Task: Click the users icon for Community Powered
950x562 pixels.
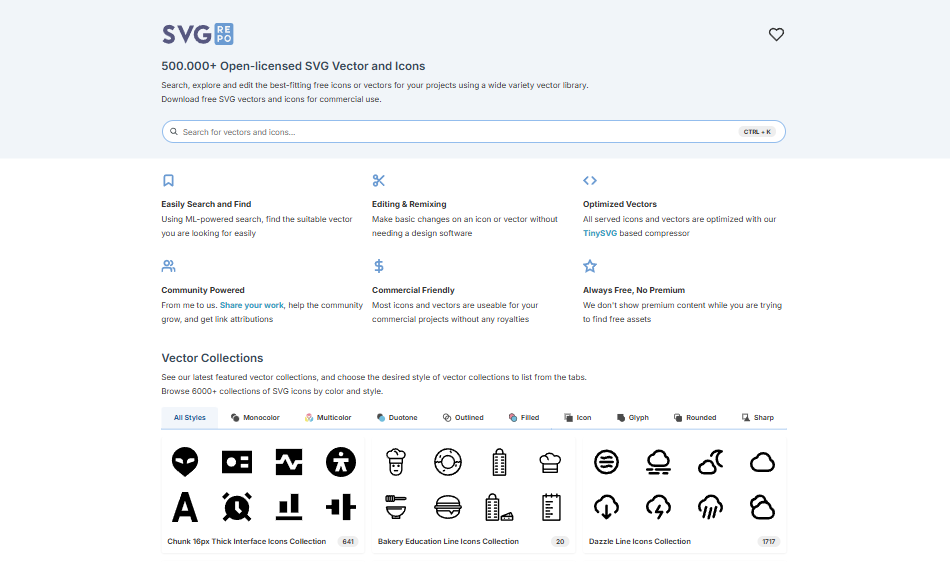Action: [x=168, y=266]
